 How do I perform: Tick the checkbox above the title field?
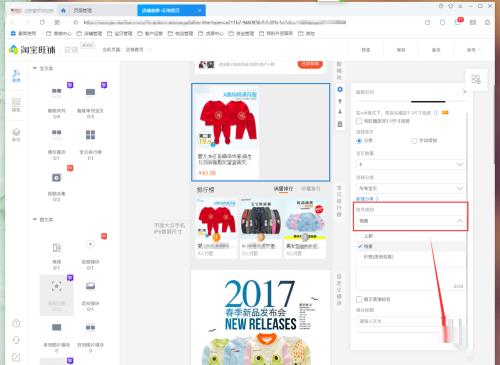[x=359, y=299]
